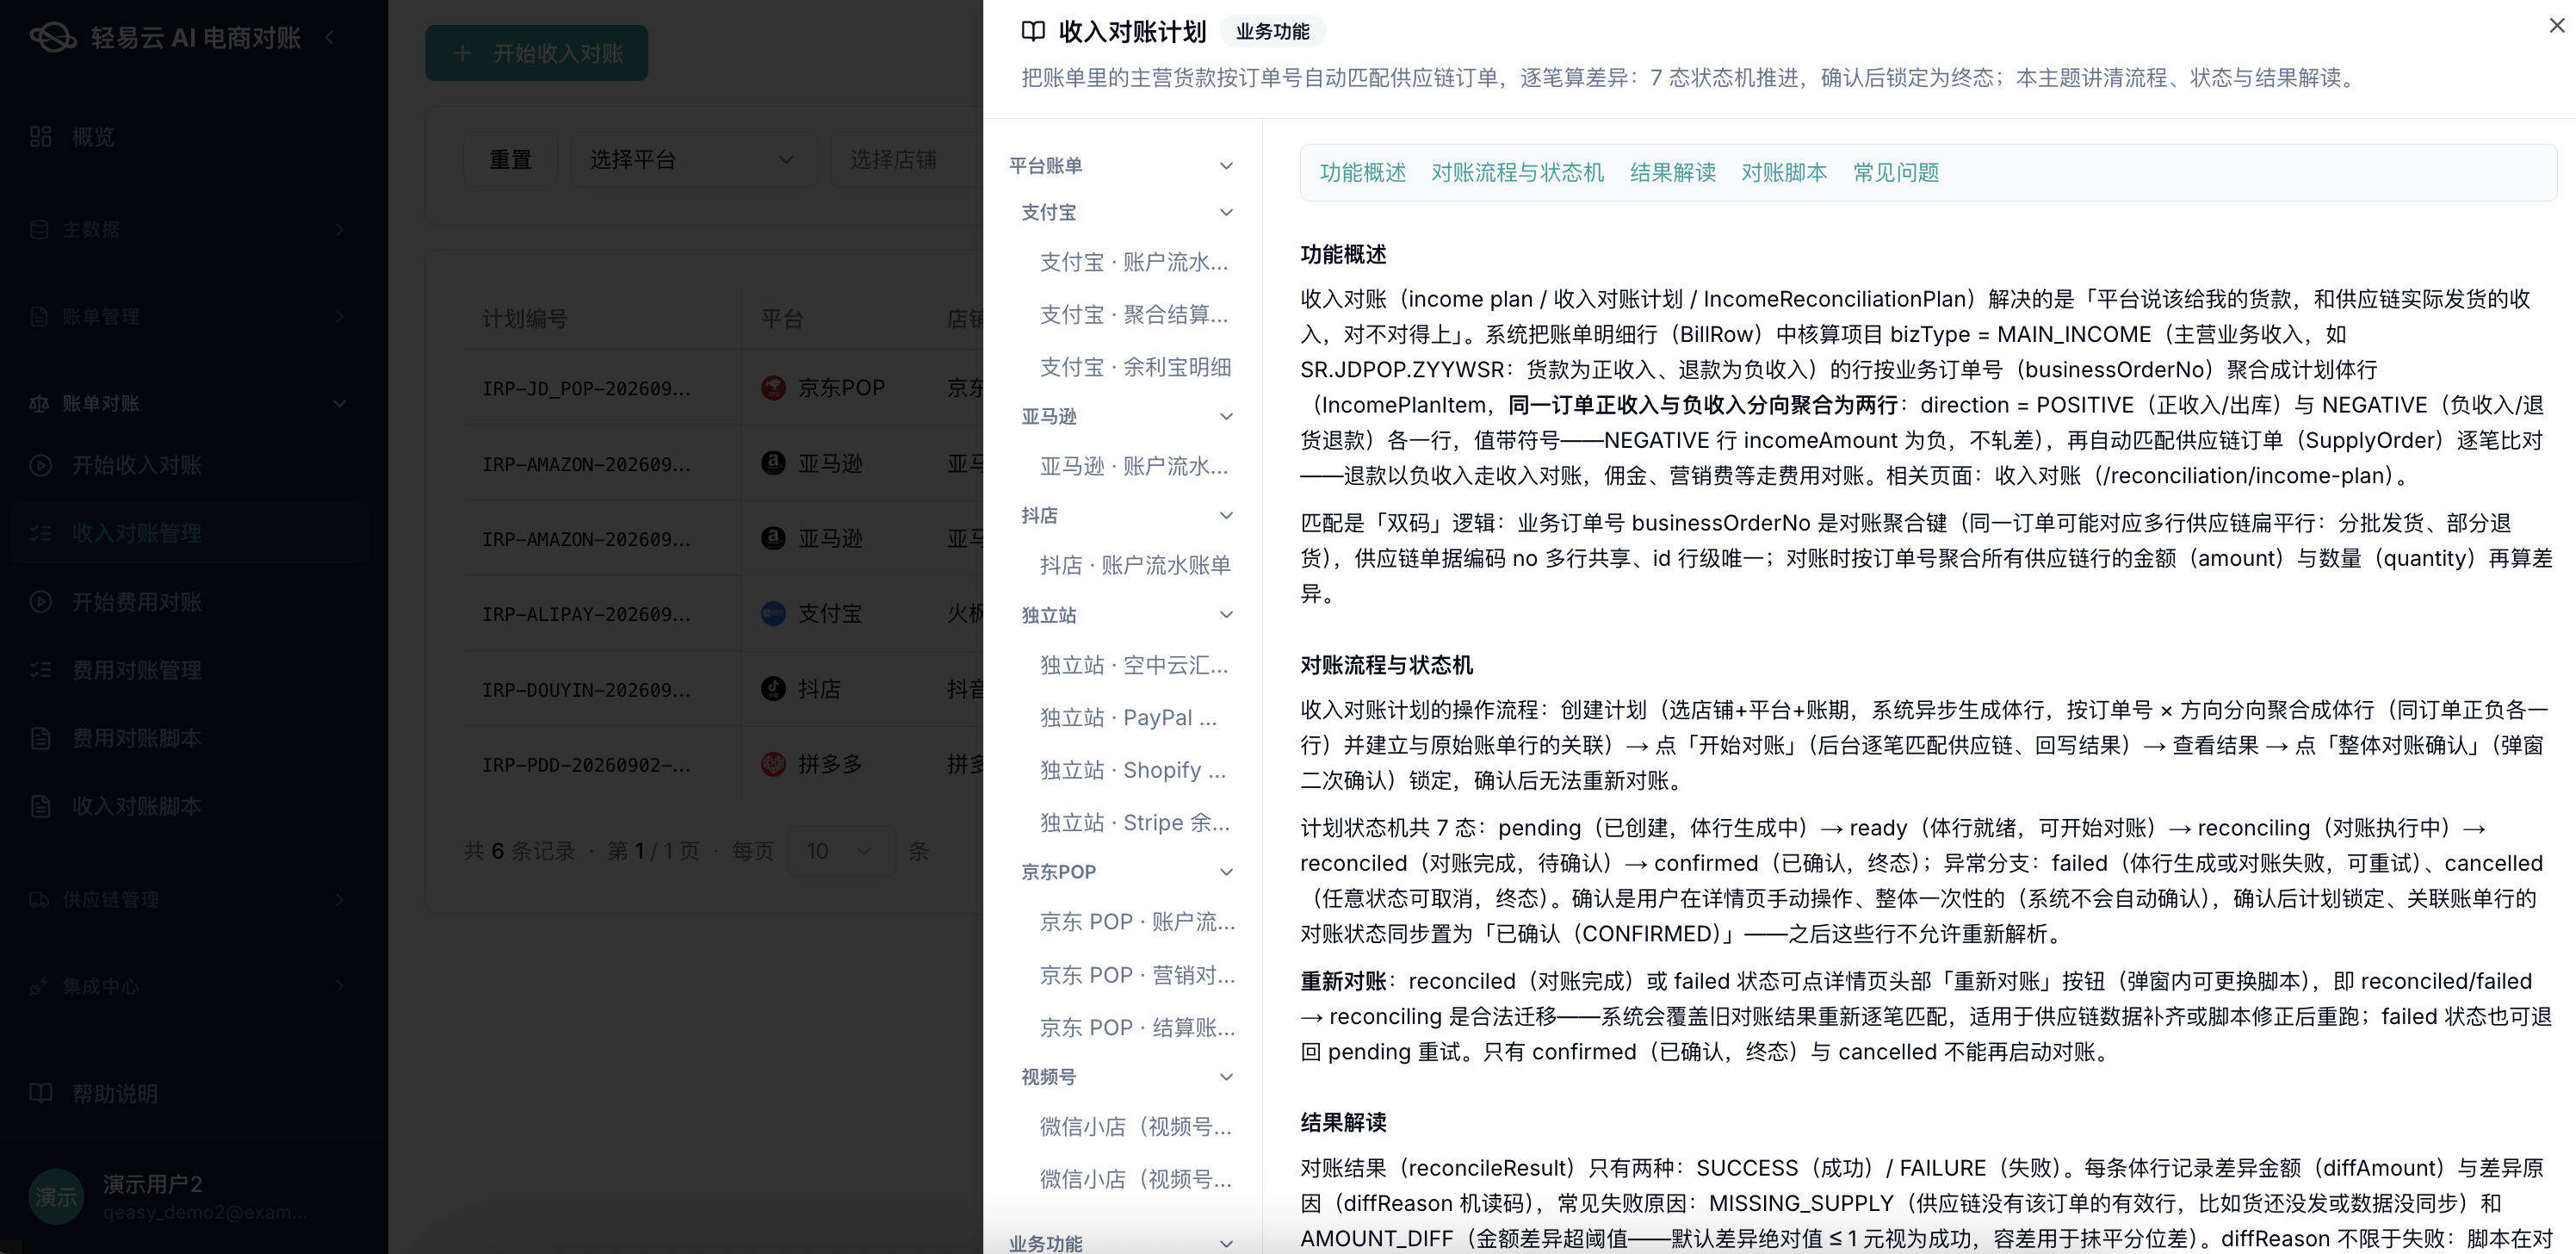Click the 供应链管理 truck icon

coord(39,899)
